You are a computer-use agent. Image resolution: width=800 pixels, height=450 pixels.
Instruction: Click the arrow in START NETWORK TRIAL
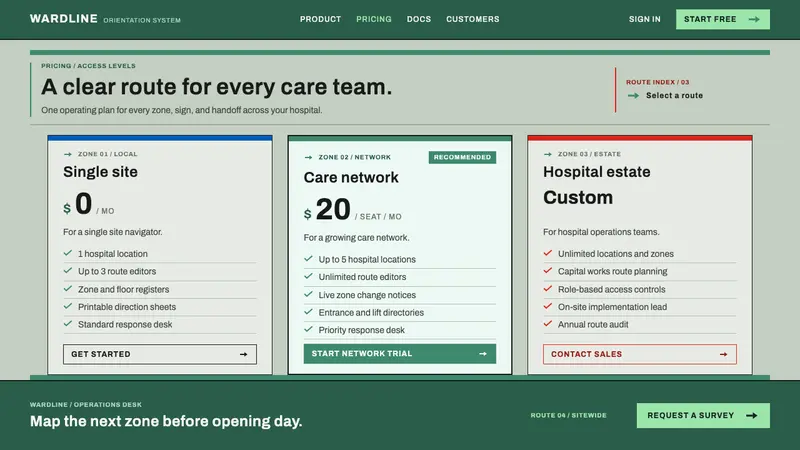pyautogui.click(x=483, y=354)
